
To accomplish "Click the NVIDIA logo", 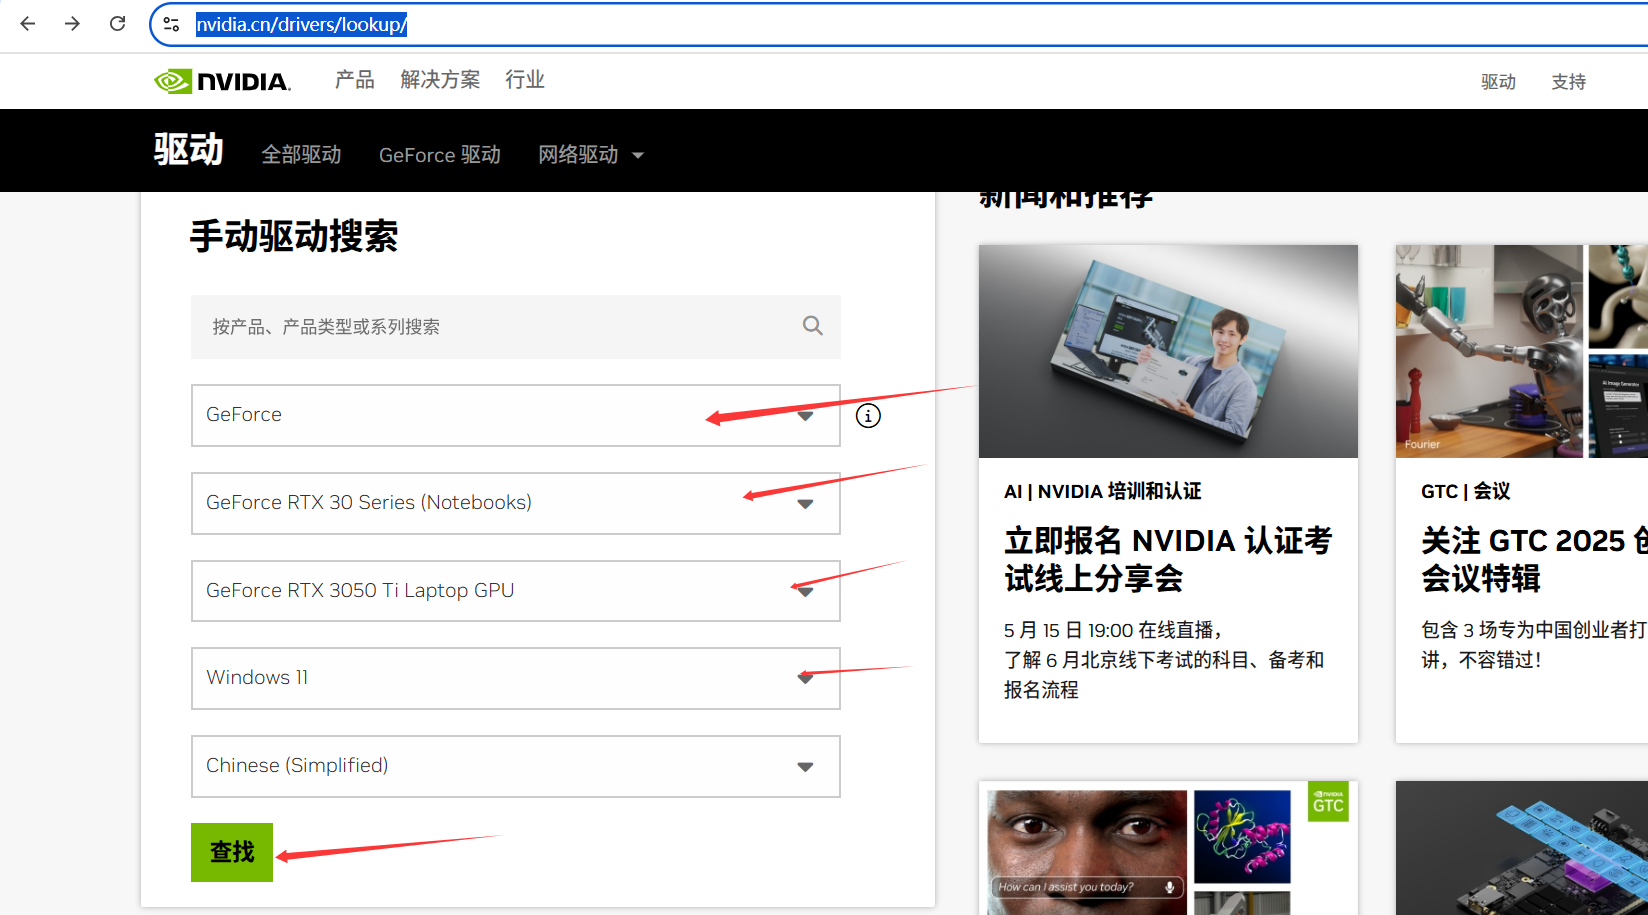I will (222, 81).
